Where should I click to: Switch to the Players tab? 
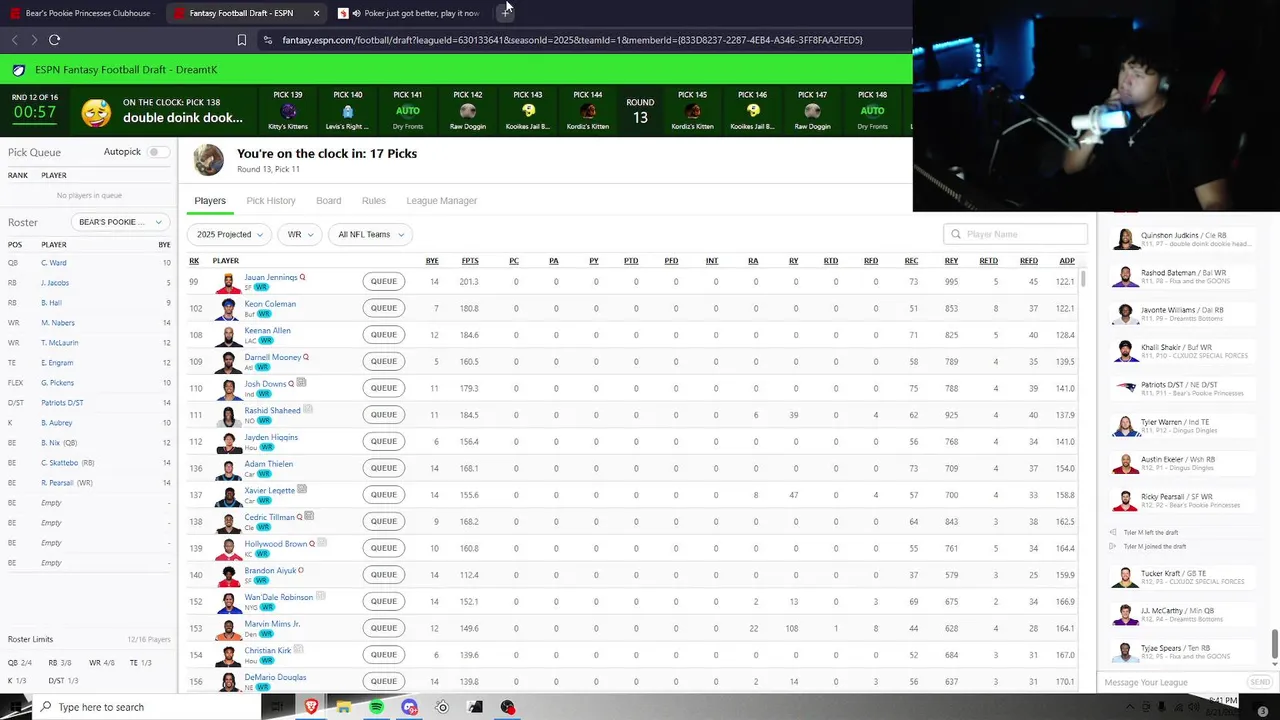(x=210, y=201)
